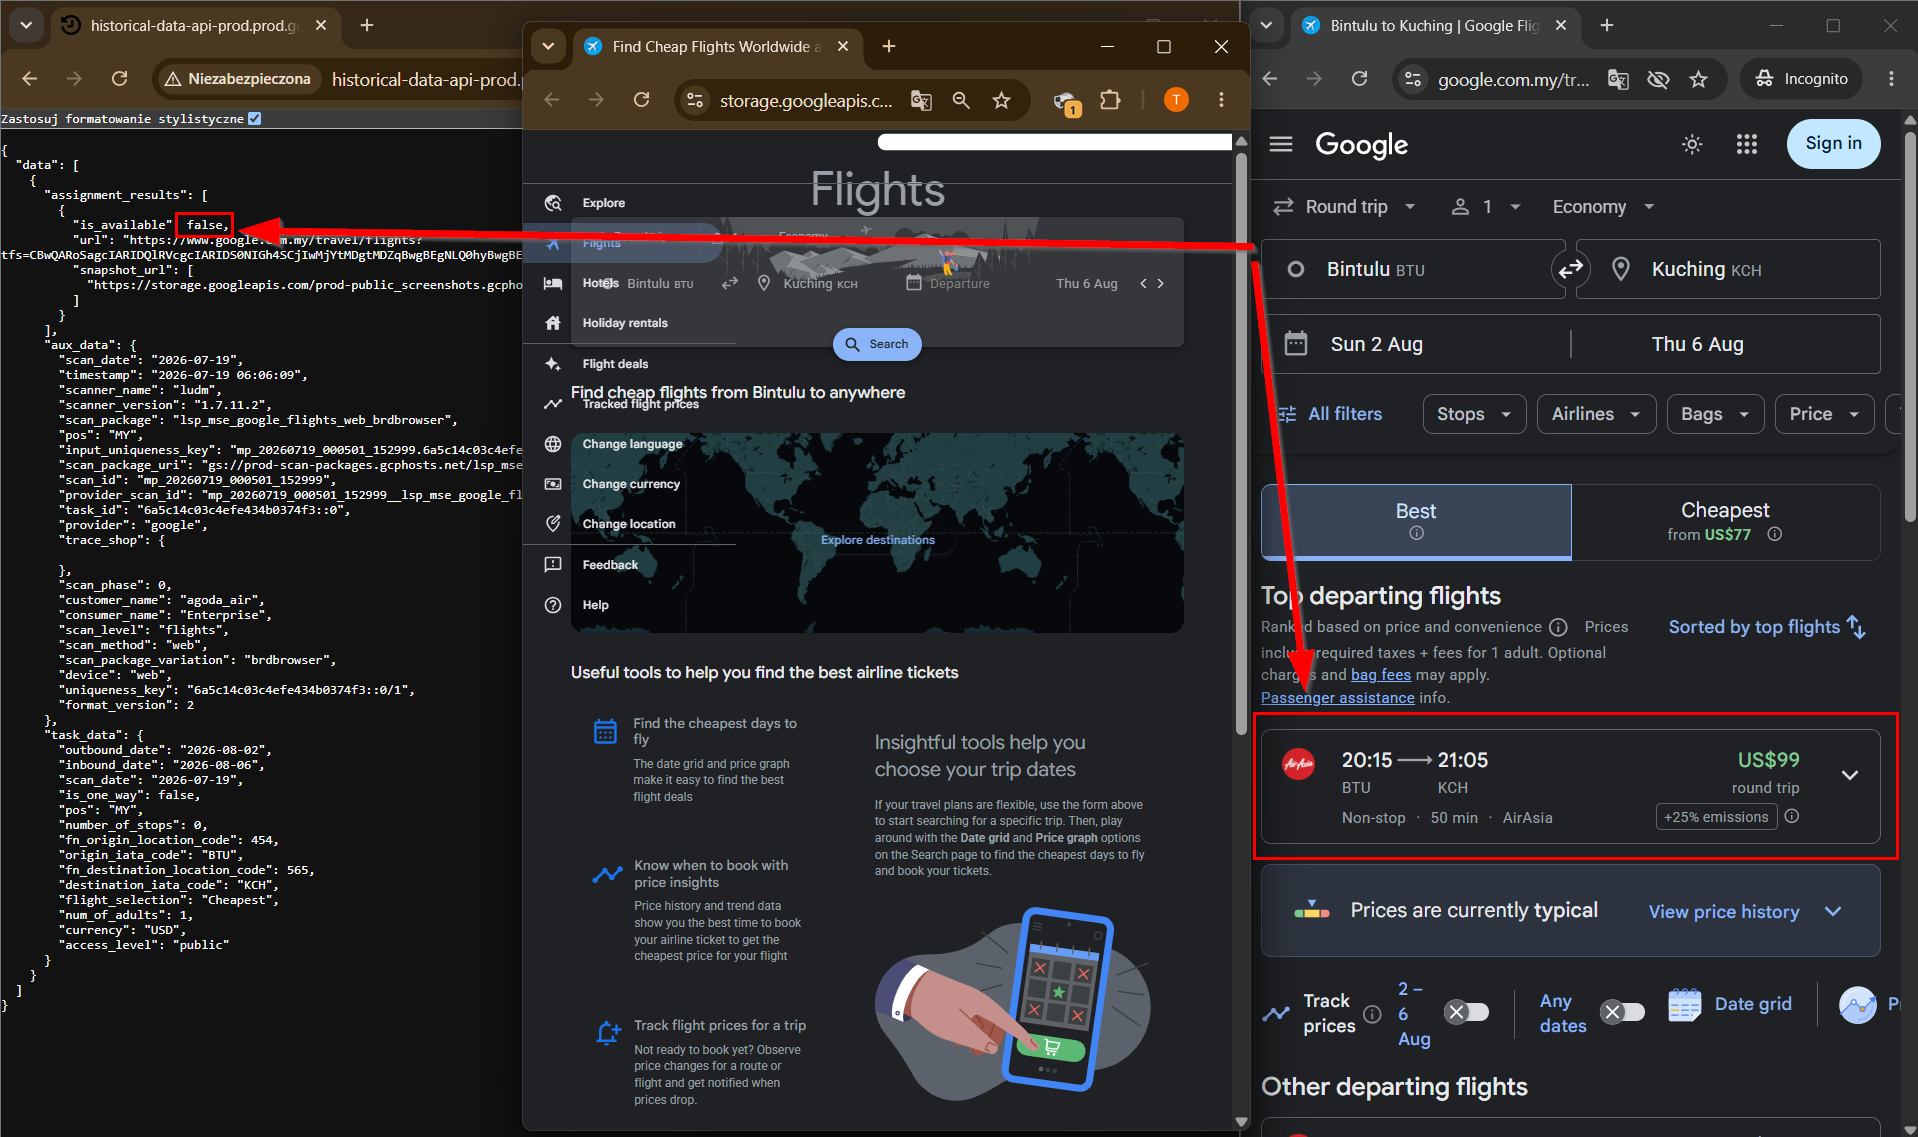Image resolution: width=1918 pixels, height=1137 pixels.
Task: Toggle the Any dates tracking switch
Action: [x=1623, y=1012]
